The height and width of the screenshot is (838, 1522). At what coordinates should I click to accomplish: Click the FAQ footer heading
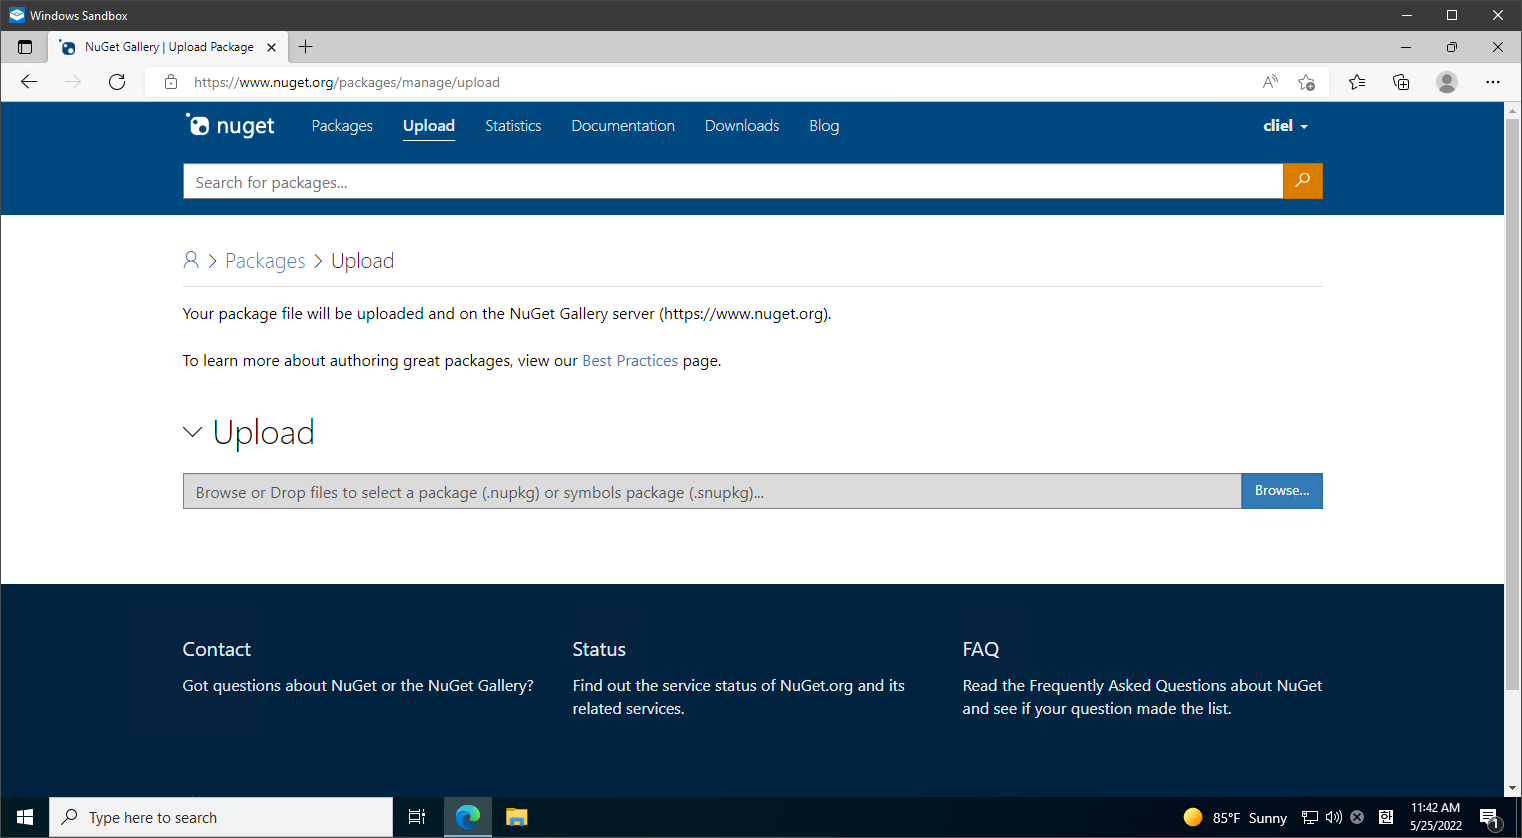pos(981,649)
